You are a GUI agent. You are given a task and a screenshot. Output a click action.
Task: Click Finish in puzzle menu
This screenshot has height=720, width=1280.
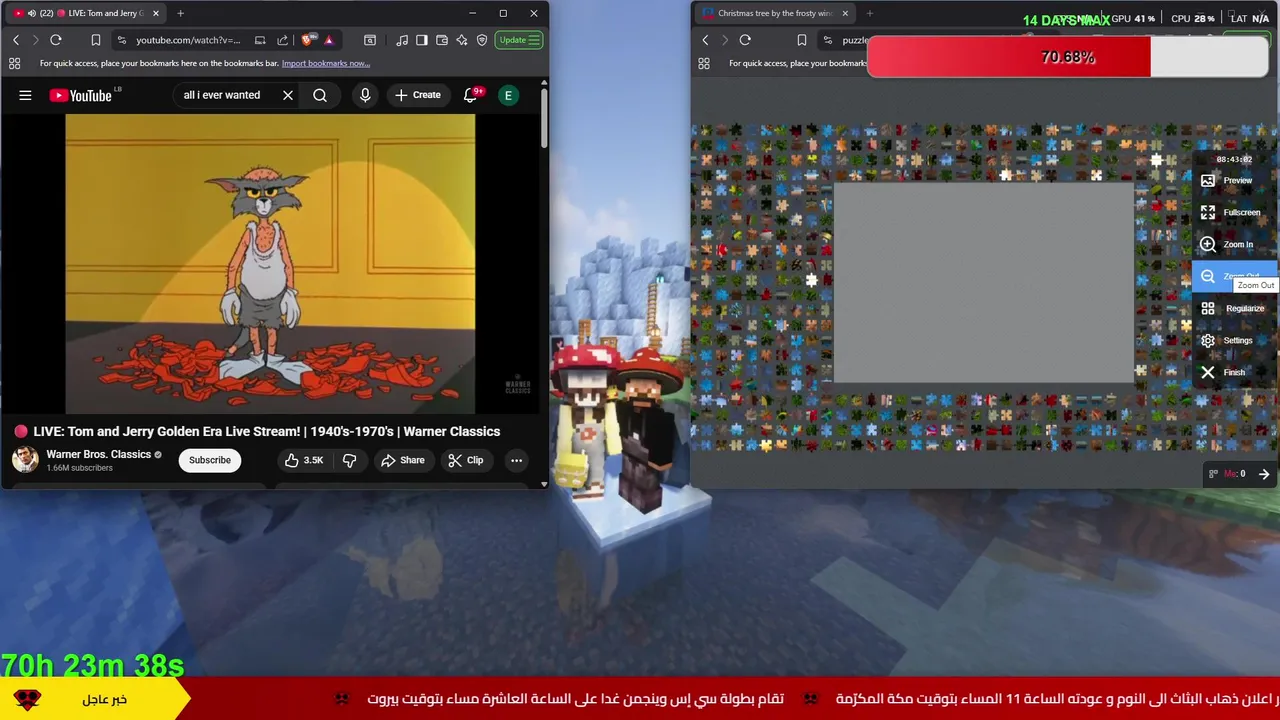pos(1234,372)
